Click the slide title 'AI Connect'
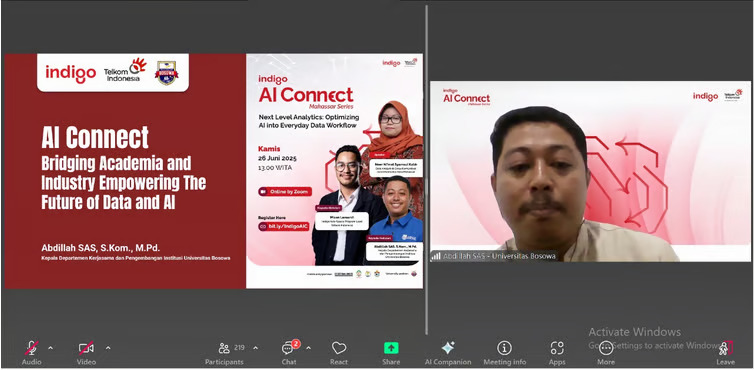 pos(95,138)
